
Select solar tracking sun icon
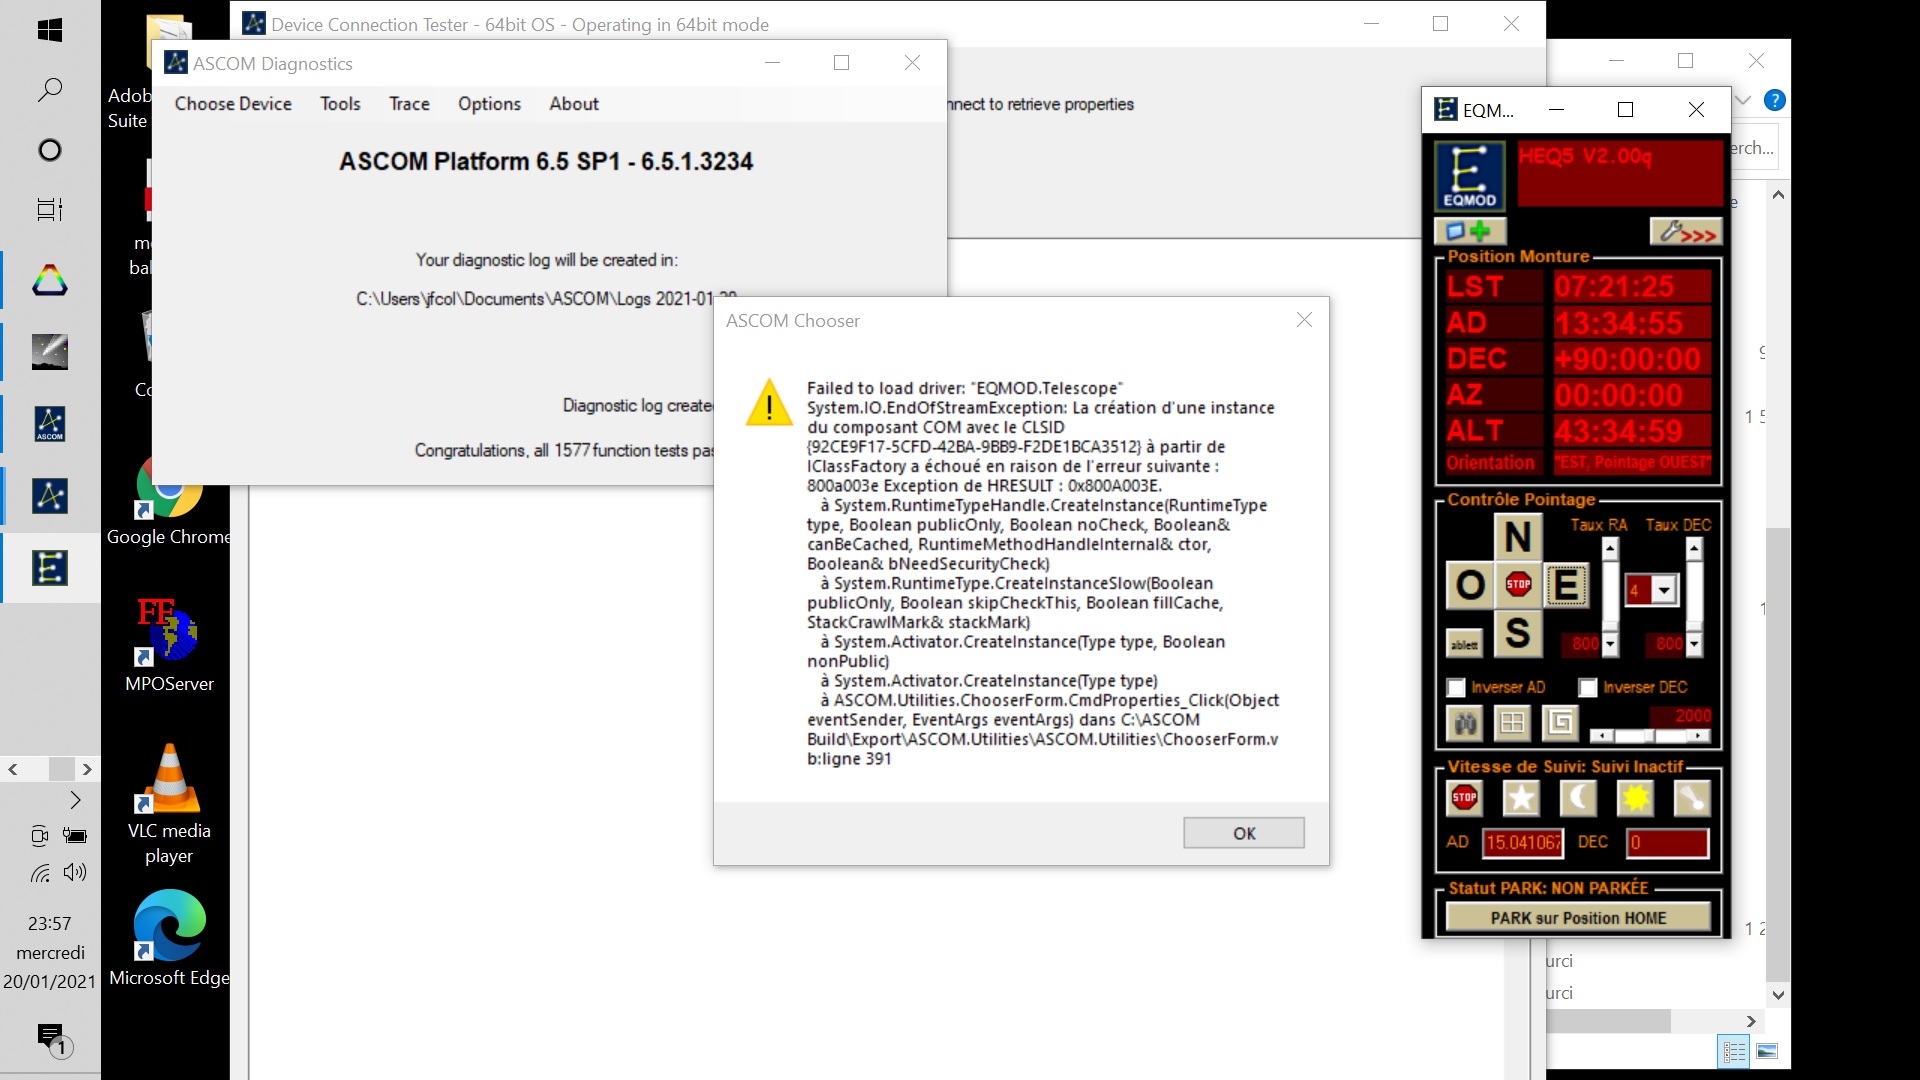[1635, 798]
